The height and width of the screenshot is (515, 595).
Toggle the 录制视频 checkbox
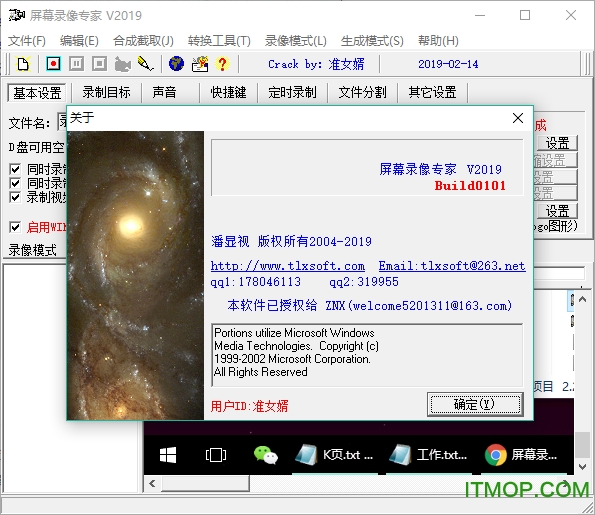pos(15,197)
